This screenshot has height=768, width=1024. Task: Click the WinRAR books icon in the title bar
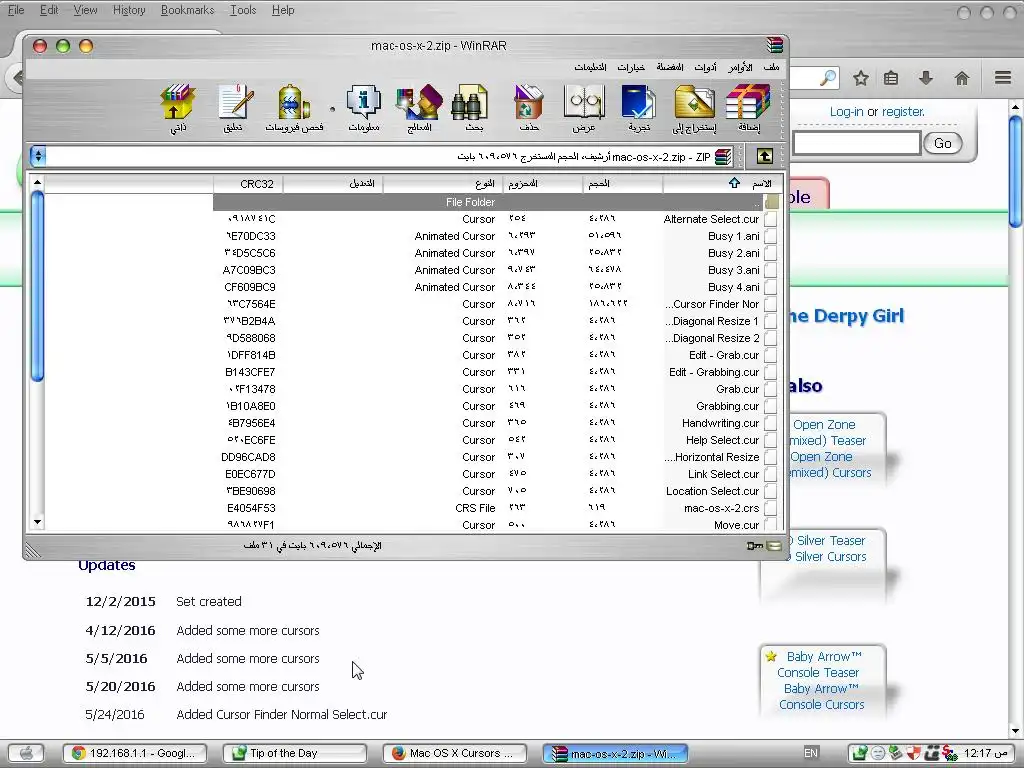pos(775,45)
